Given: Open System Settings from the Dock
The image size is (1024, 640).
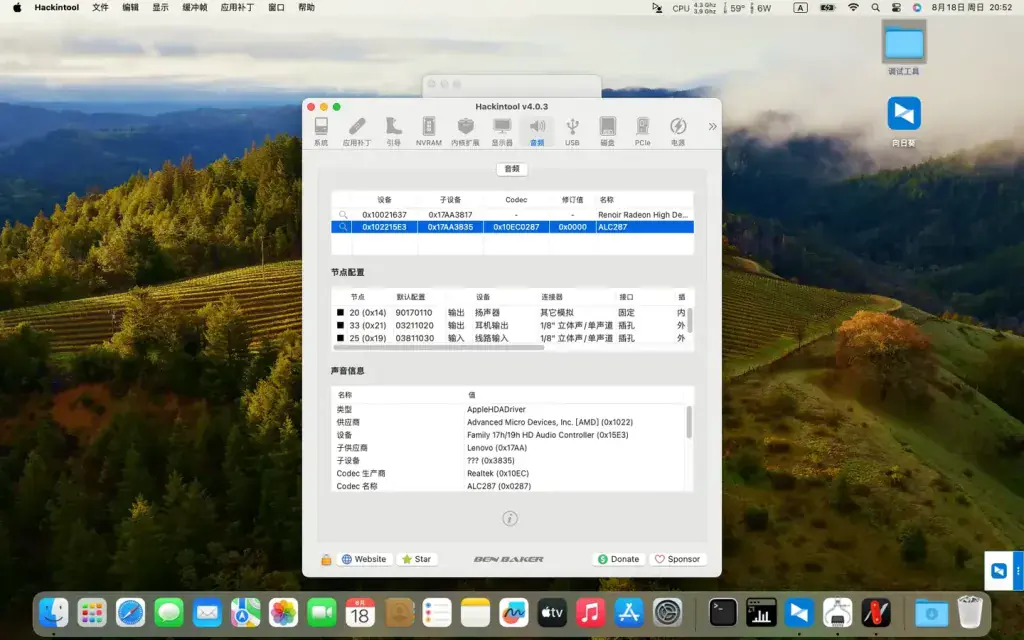Looking at the screenshot, I should 667,613.
